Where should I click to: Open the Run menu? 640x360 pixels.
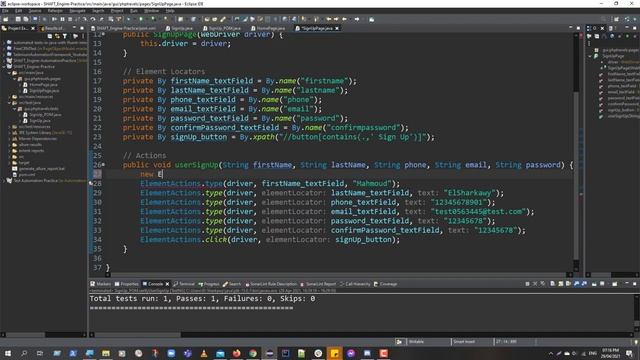click(x=134, y=11)
